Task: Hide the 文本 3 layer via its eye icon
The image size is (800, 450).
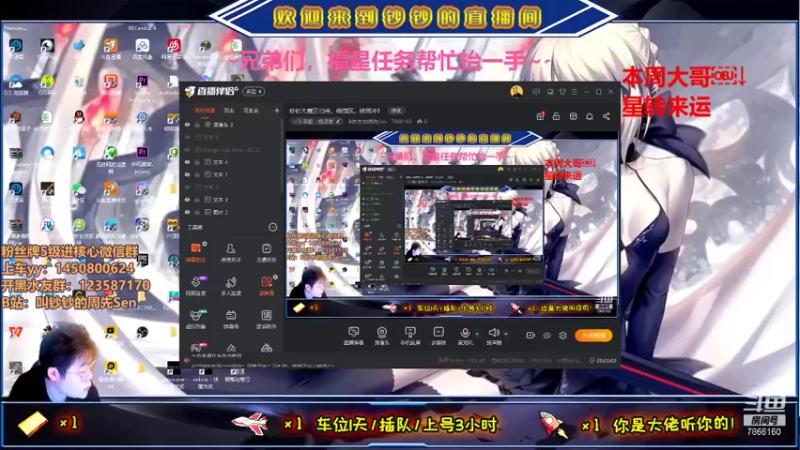Action: 187,199
